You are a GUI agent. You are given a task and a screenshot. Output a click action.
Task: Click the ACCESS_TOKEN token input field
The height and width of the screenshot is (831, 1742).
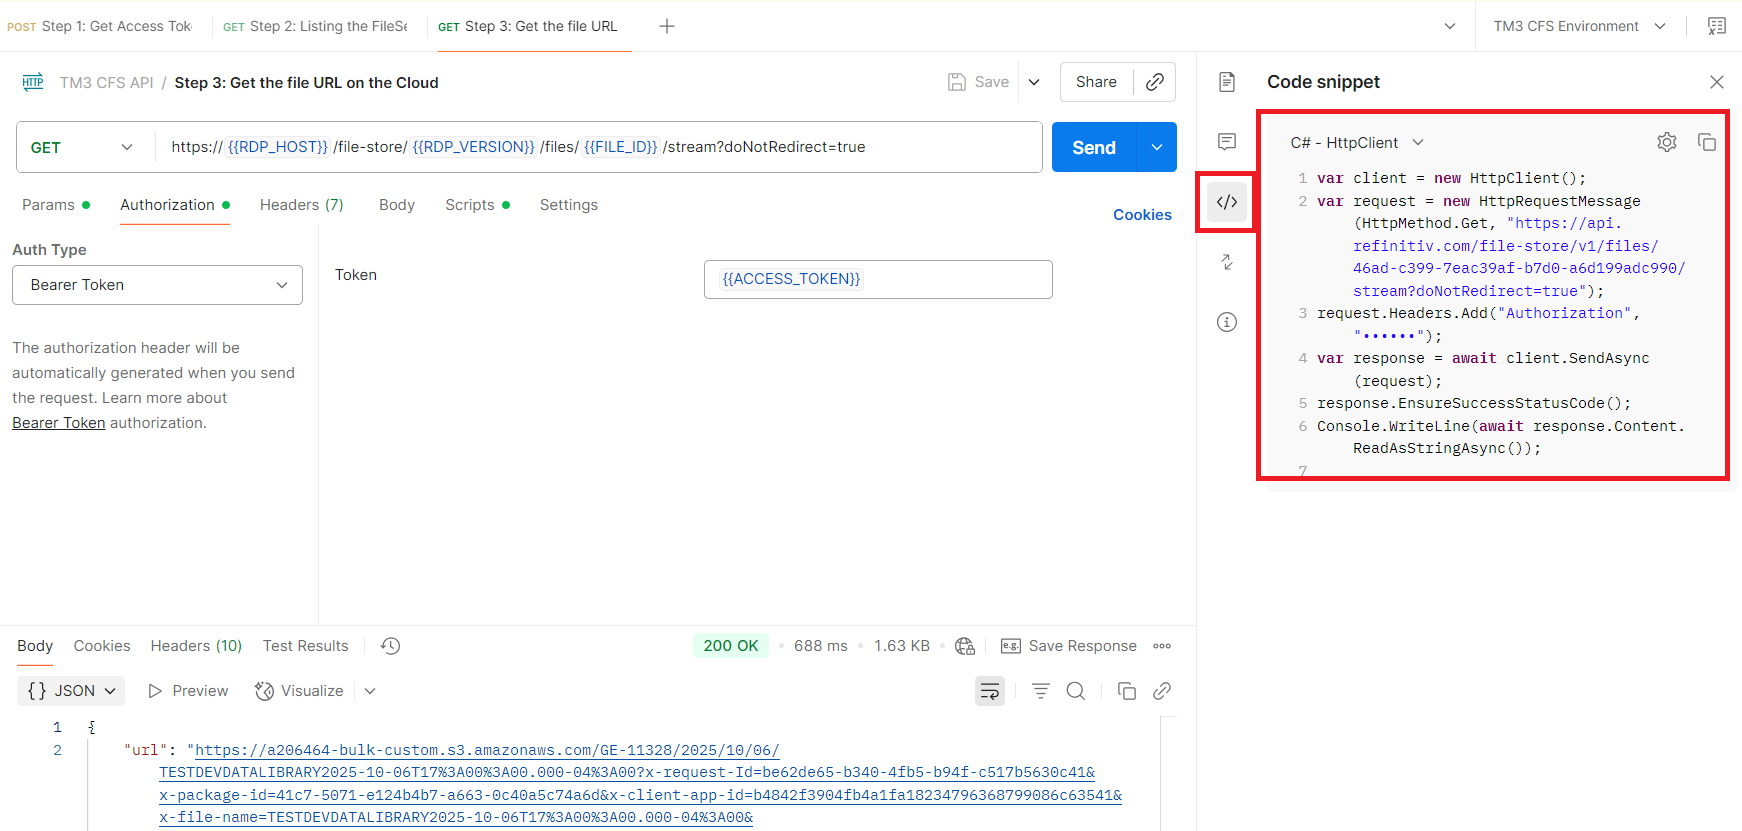pos(877,279)
